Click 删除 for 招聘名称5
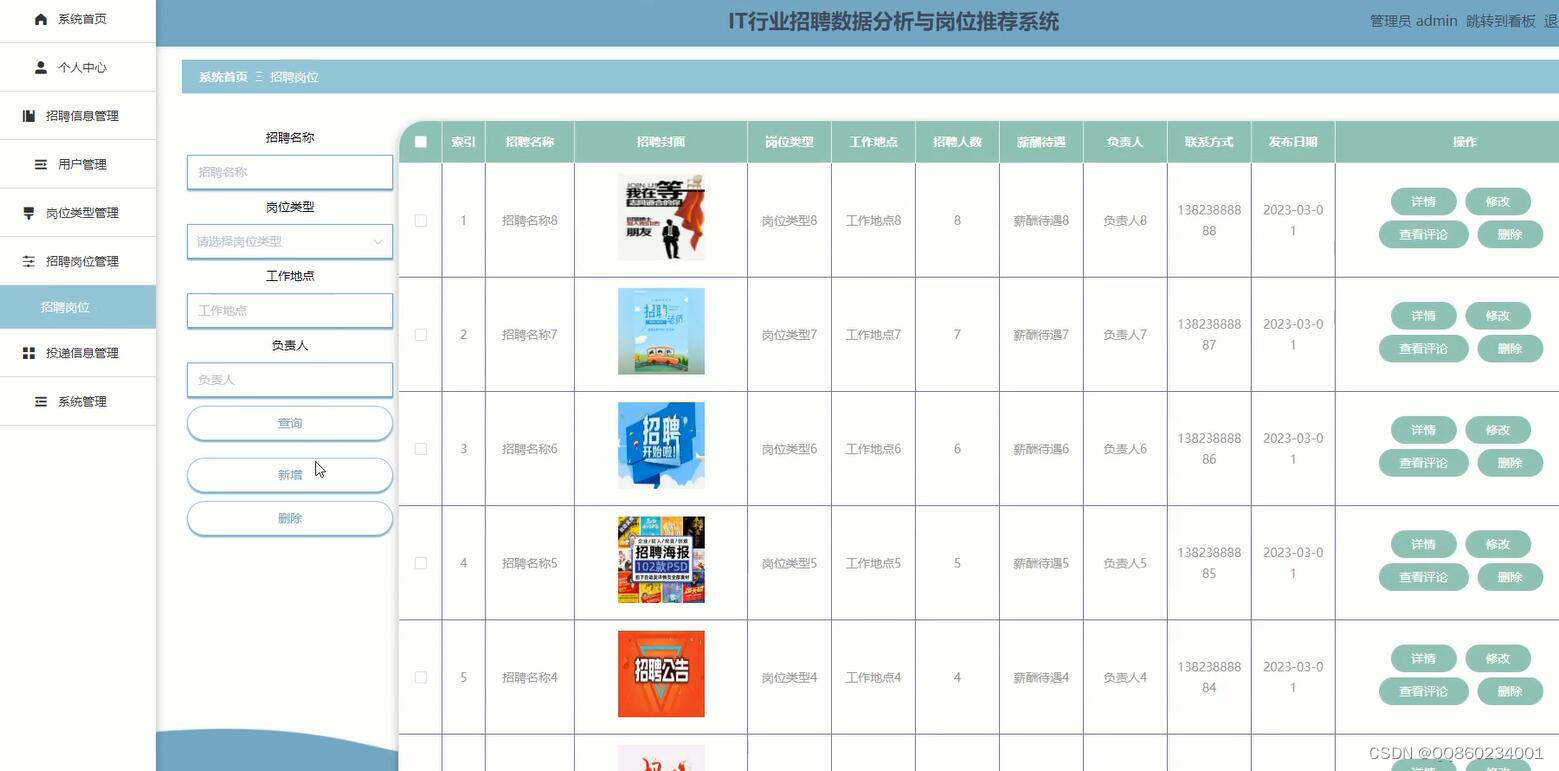Screen dimensions: 1559x771 click(1510, 577)
